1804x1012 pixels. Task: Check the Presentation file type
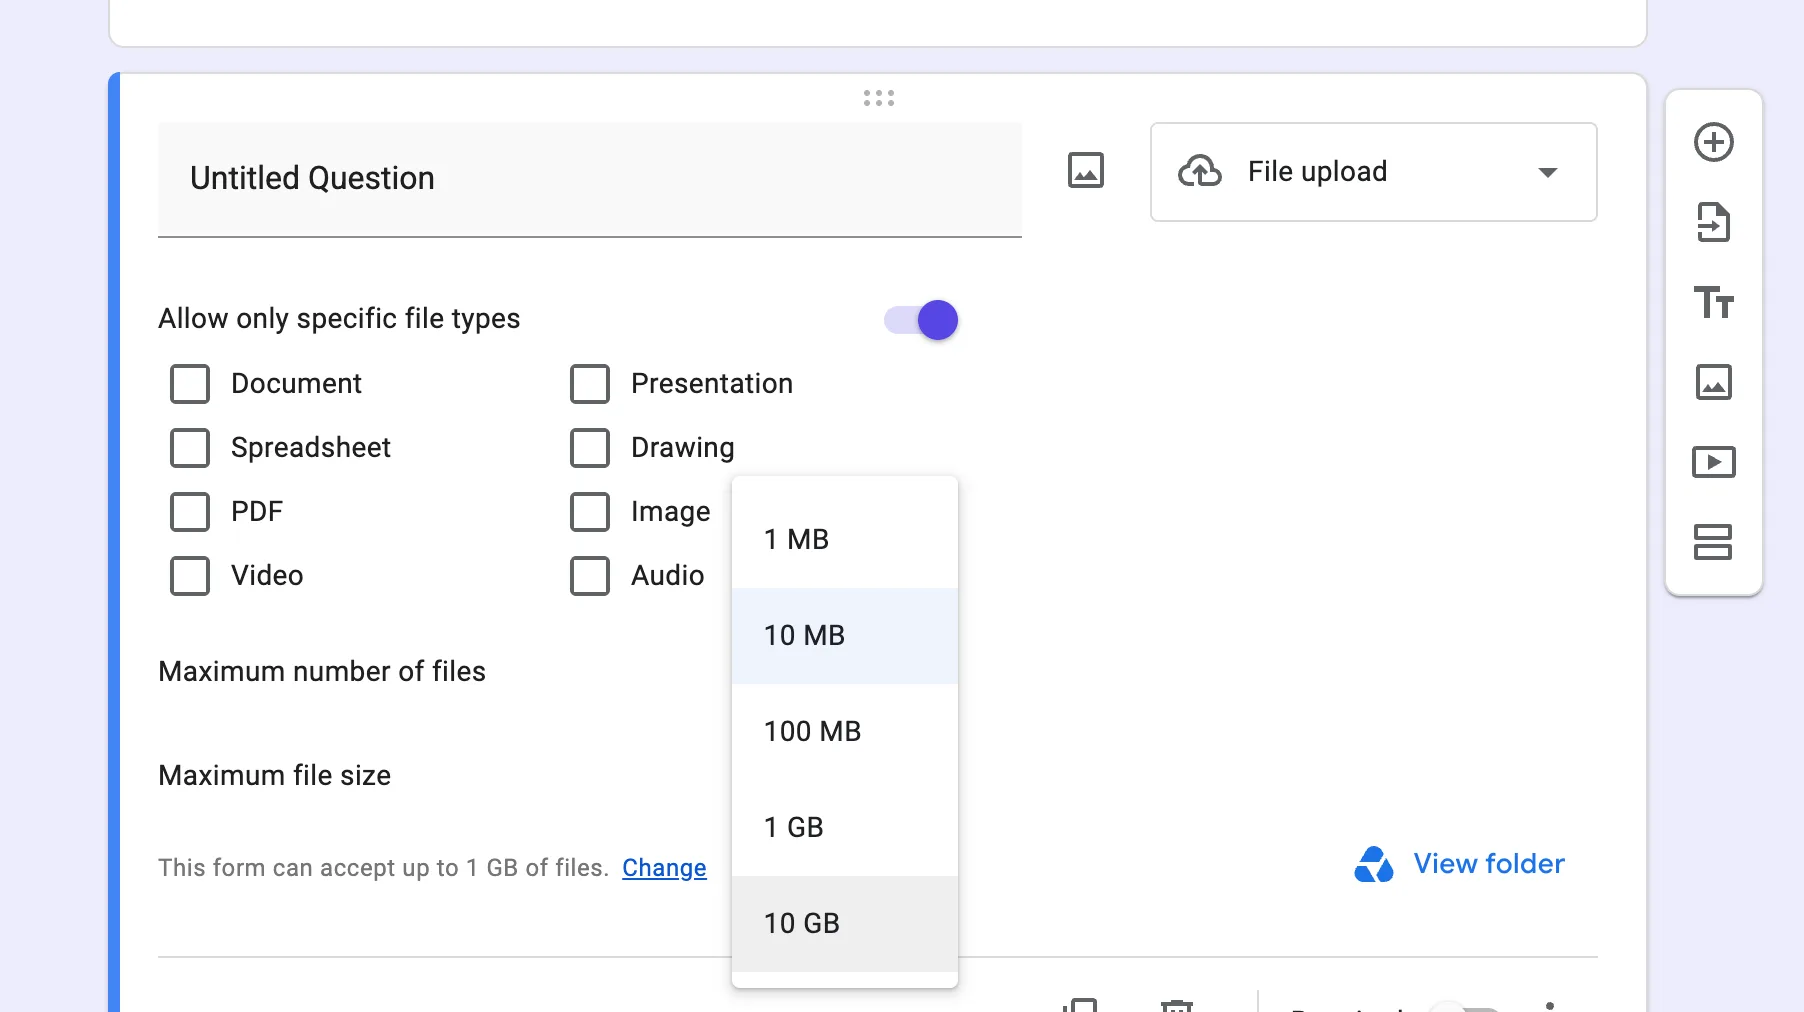pos(590,384)
